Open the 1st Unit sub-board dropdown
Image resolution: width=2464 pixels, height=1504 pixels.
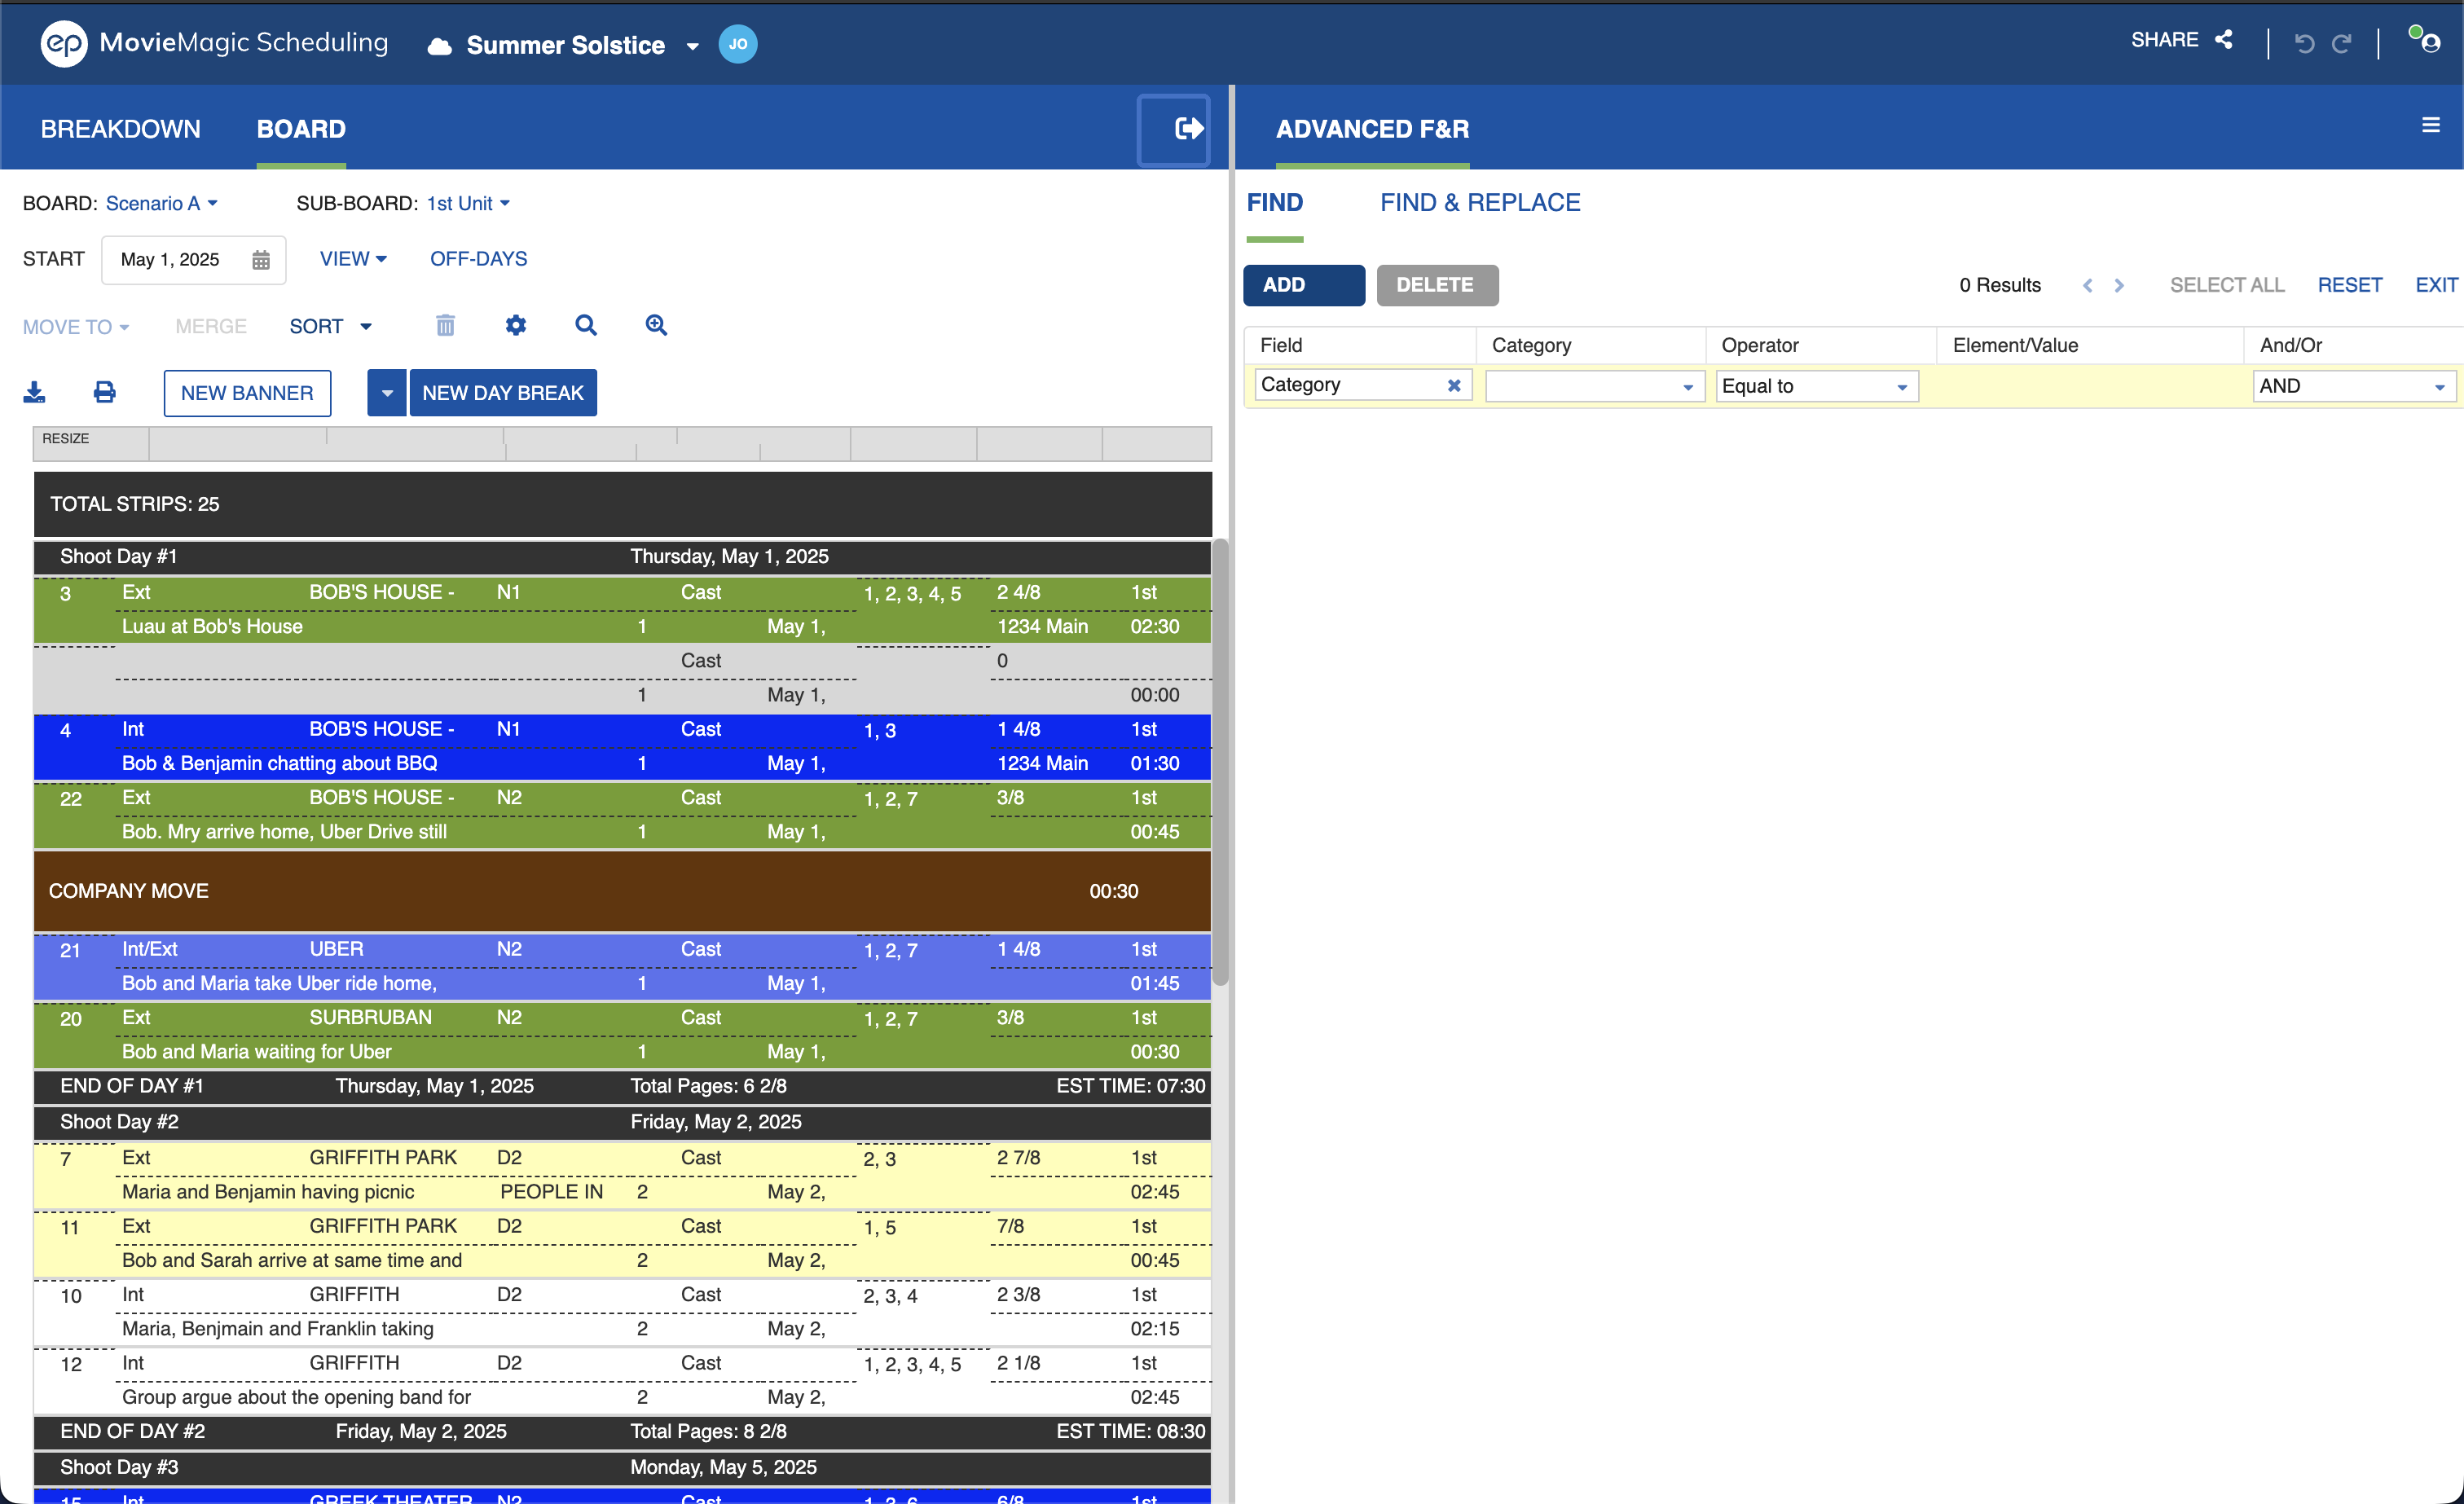pyautogui.click(x=468, y=203)
